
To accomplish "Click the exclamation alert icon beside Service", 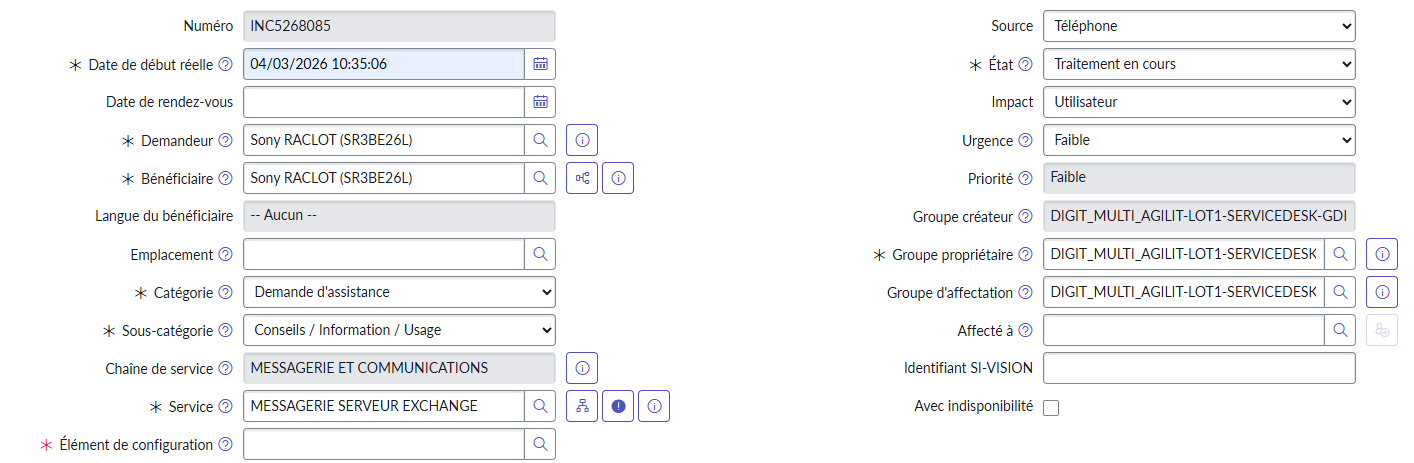I will coord(618,407).
